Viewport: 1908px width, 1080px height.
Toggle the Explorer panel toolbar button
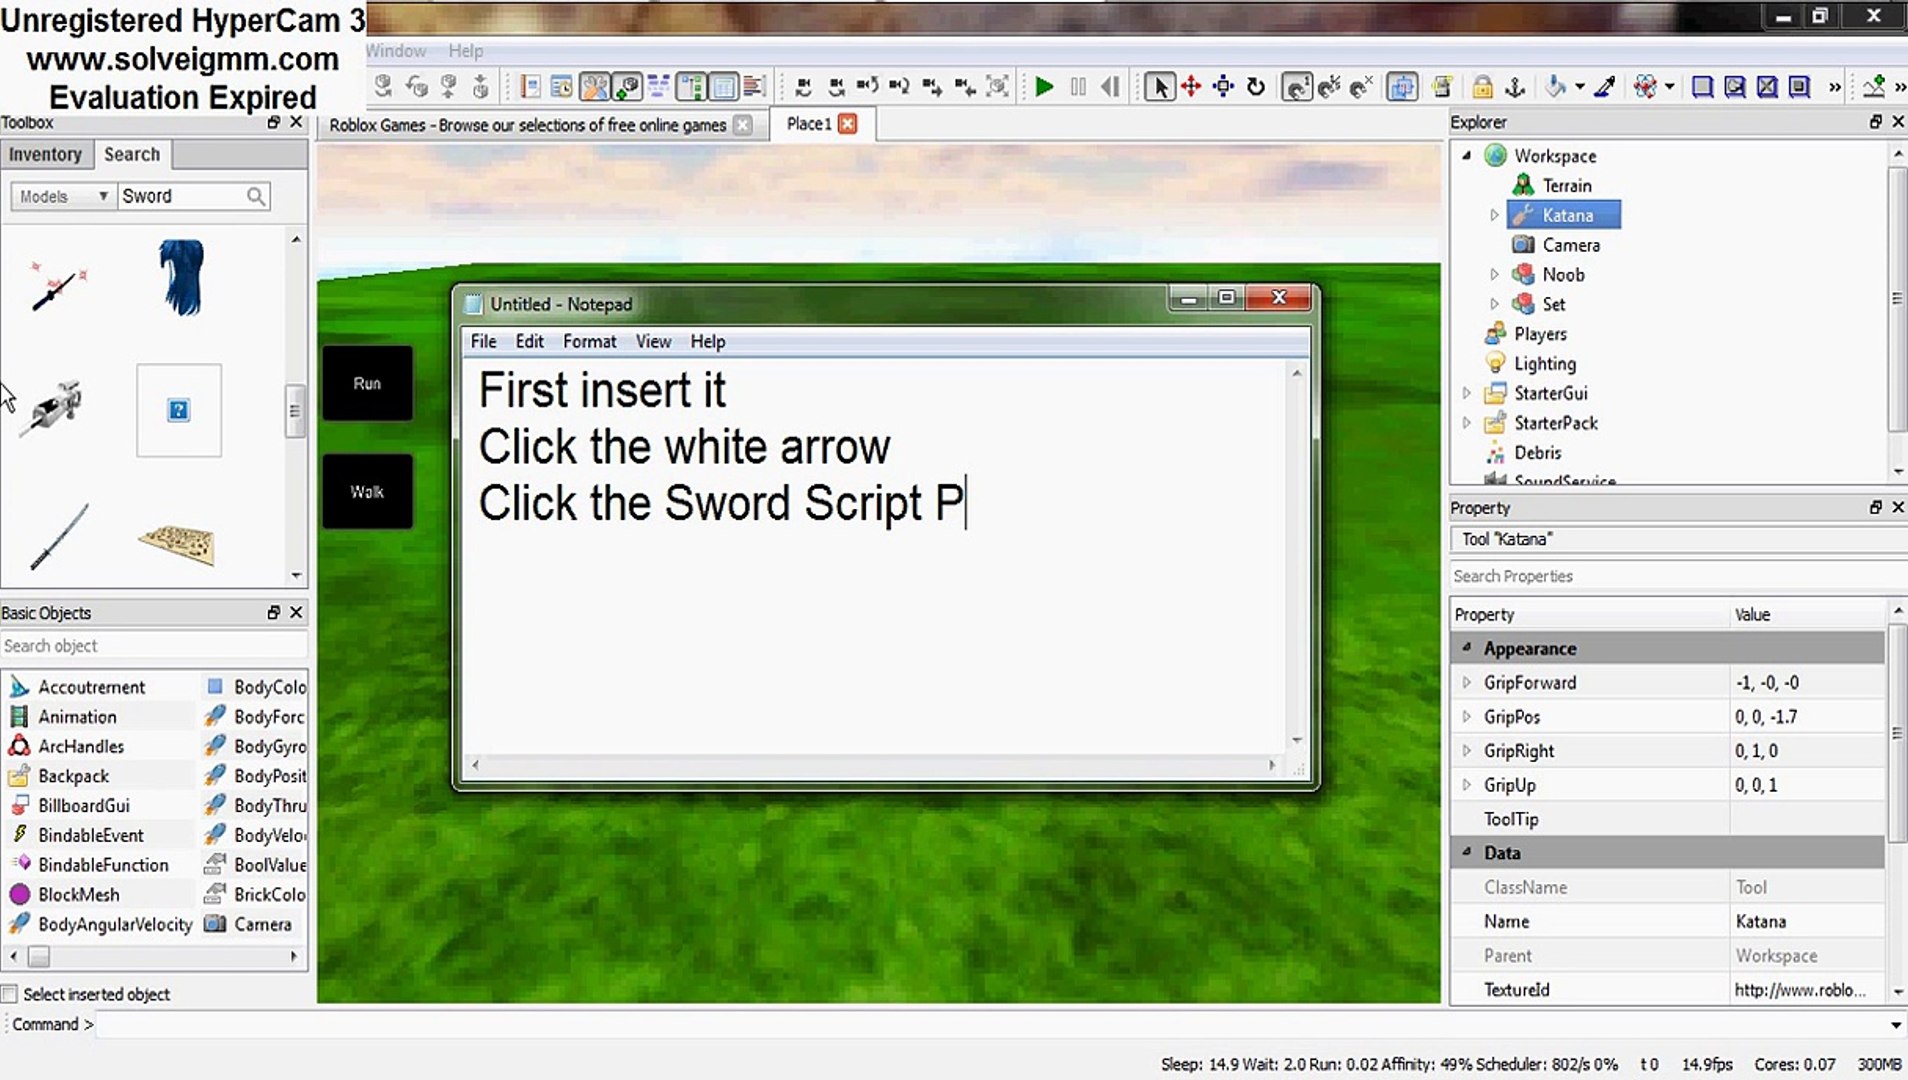tap(691, 87)
